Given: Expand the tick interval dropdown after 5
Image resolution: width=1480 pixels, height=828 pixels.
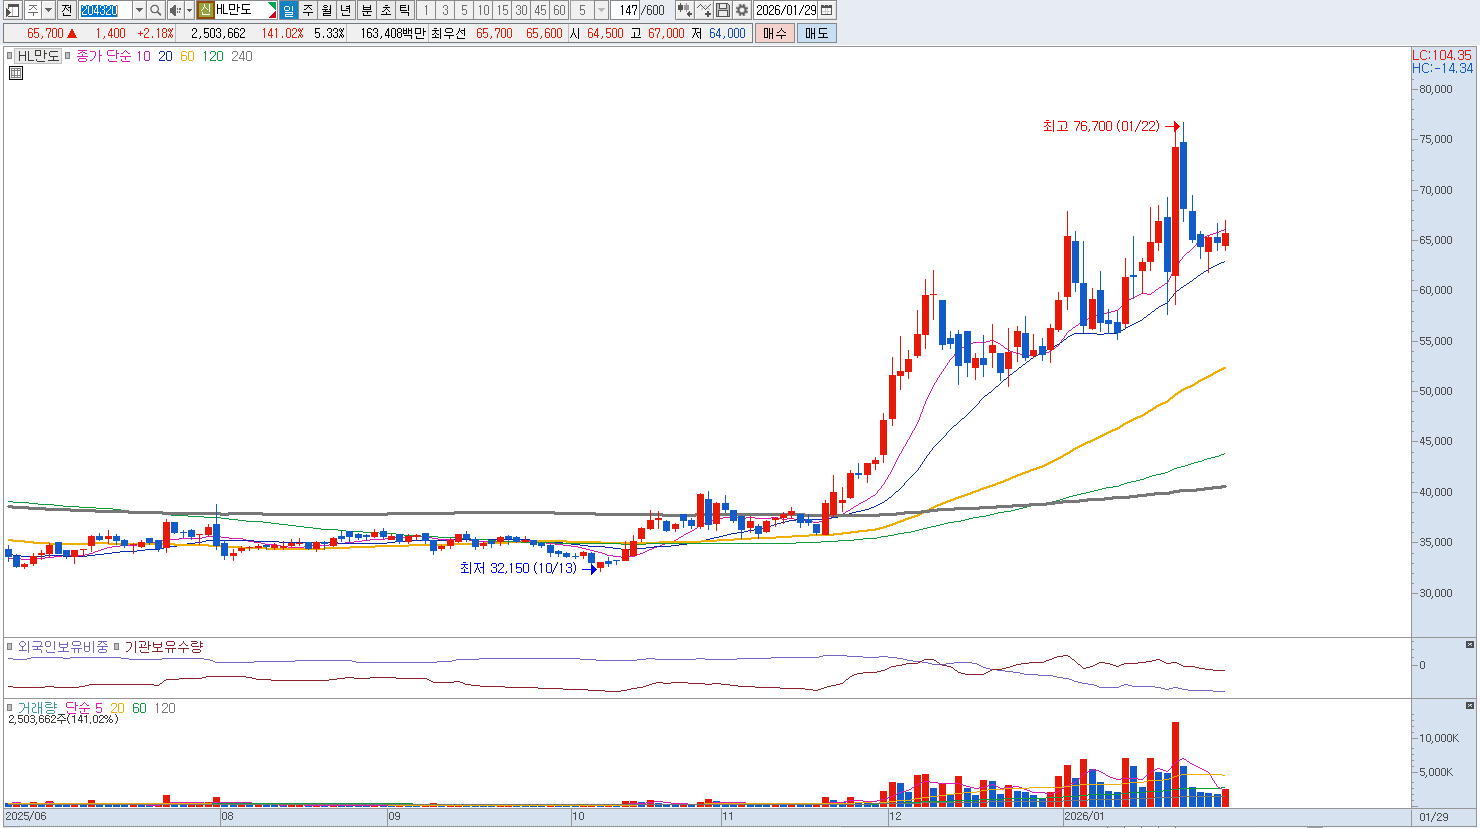Looking at the screenshot, I should coord(601,10).
